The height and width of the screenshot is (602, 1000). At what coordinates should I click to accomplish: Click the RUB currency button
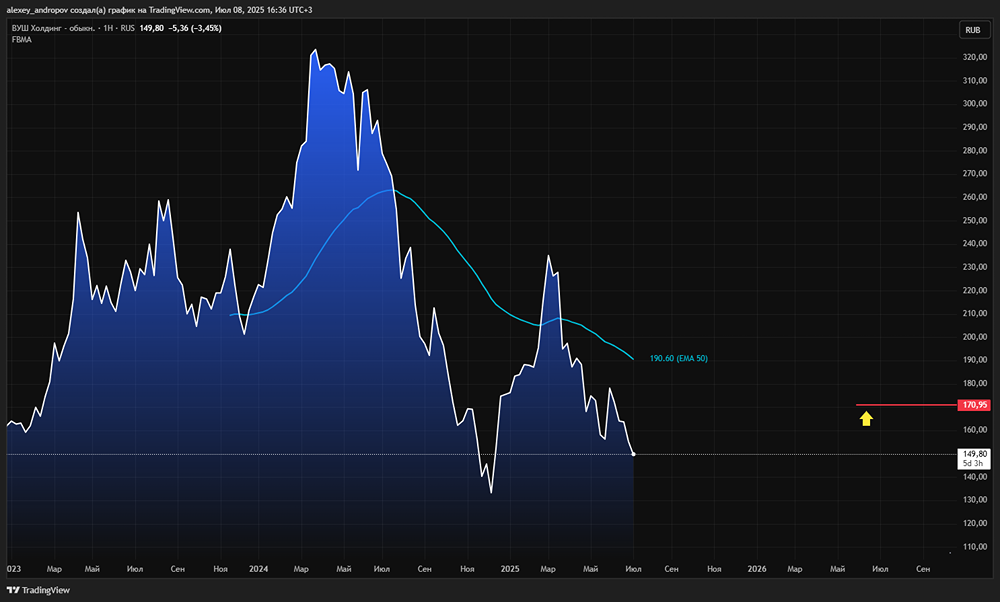click(x=973, y=30)
